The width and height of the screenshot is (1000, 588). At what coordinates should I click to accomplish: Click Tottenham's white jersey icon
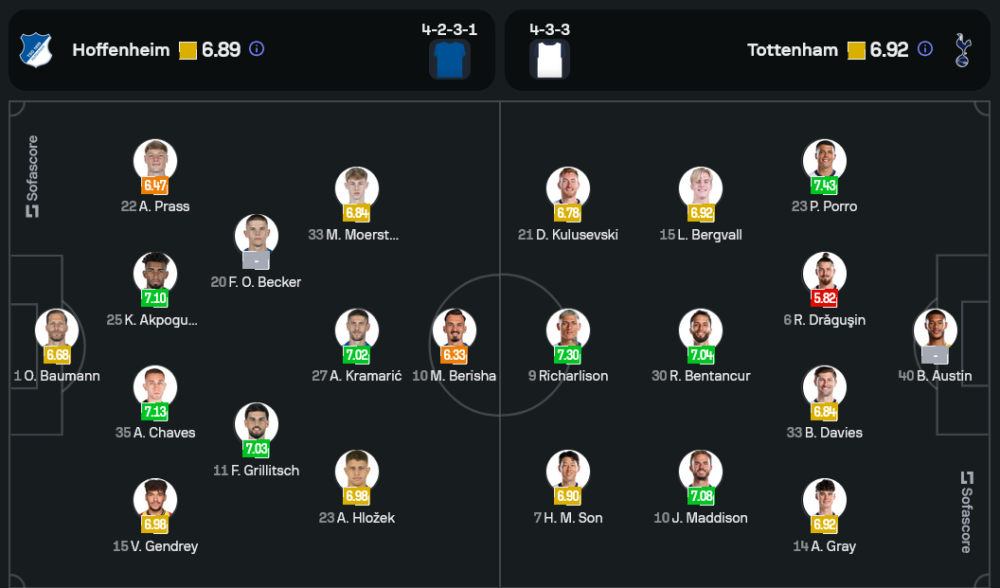[x=549, y=59]
